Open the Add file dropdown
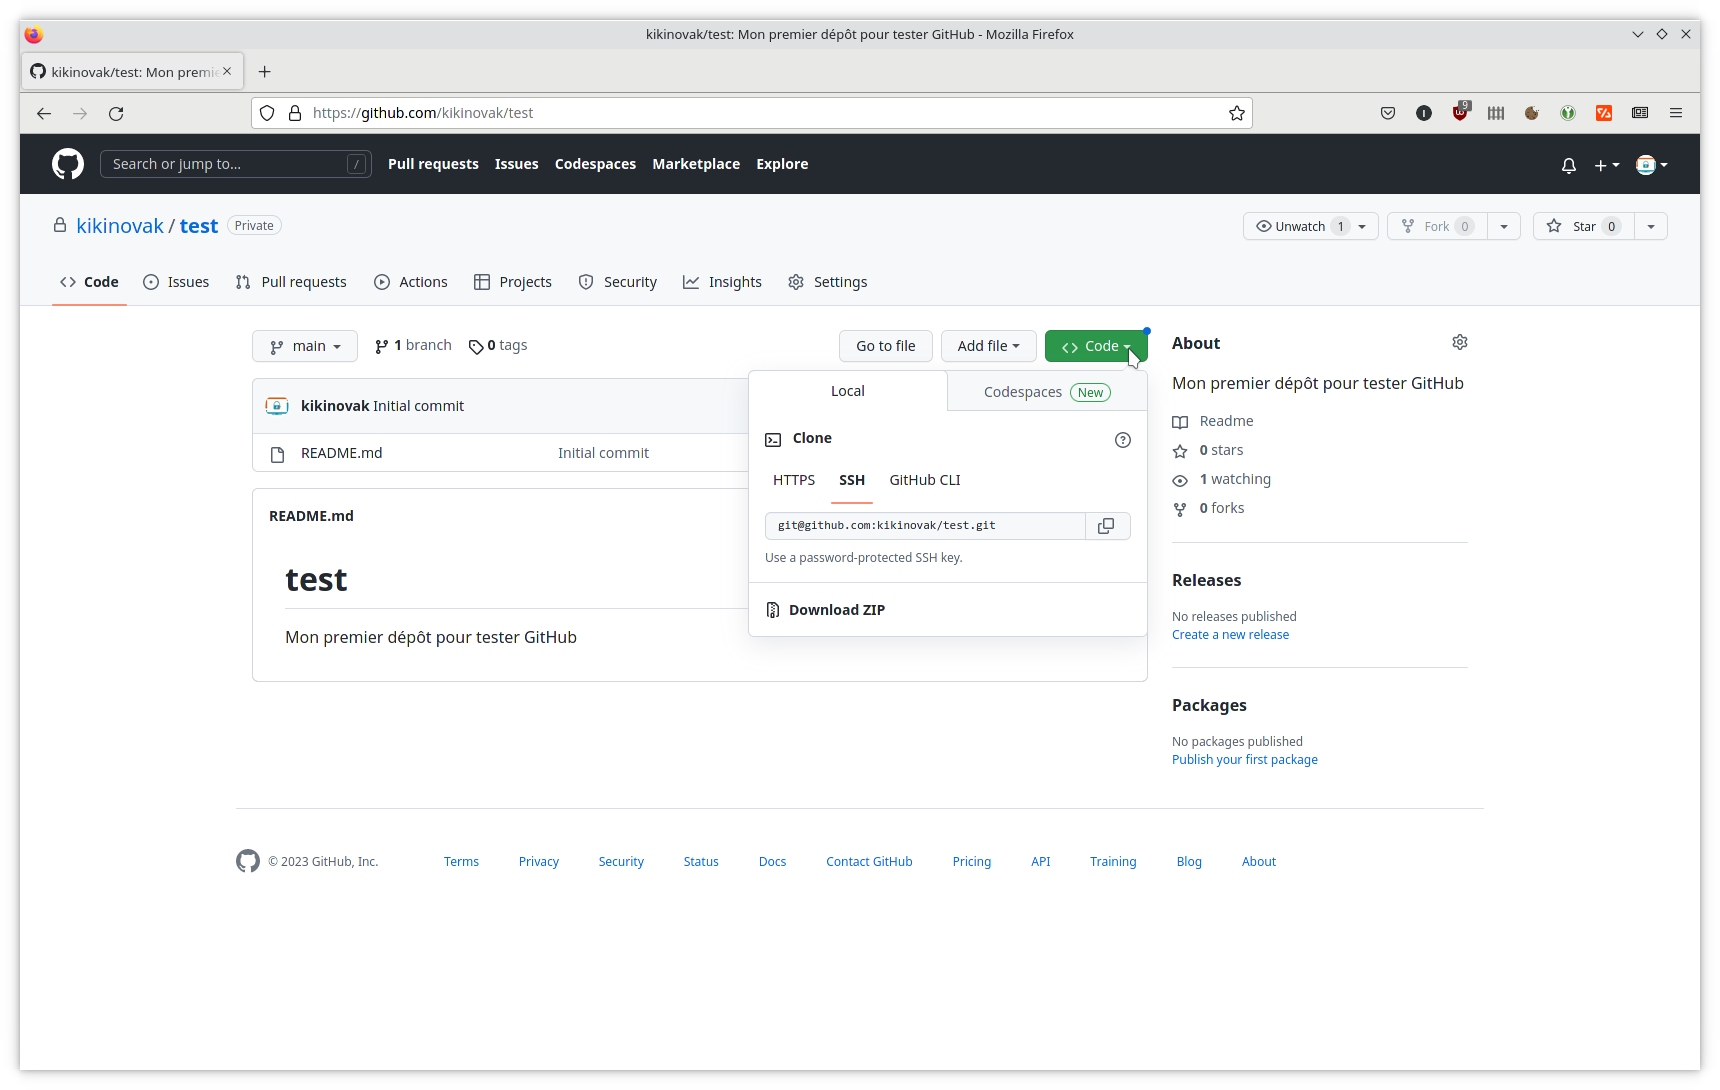 (x=987, y=346)
